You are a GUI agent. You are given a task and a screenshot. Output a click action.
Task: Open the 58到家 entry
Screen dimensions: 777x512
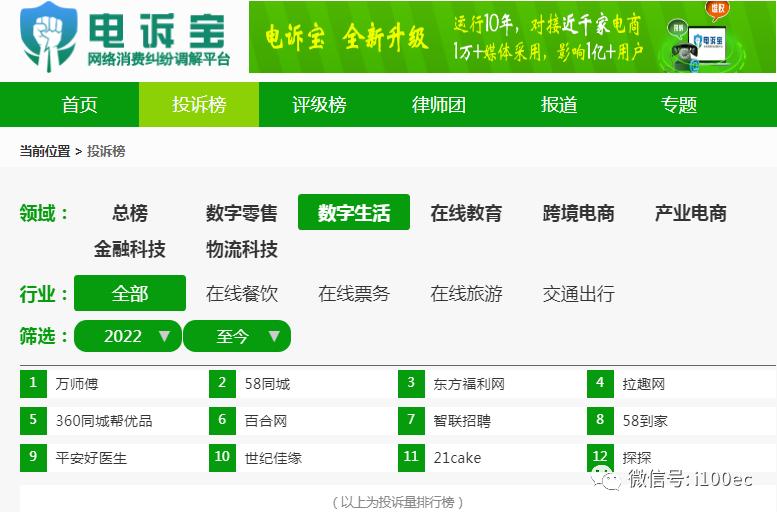click(645, 421)
